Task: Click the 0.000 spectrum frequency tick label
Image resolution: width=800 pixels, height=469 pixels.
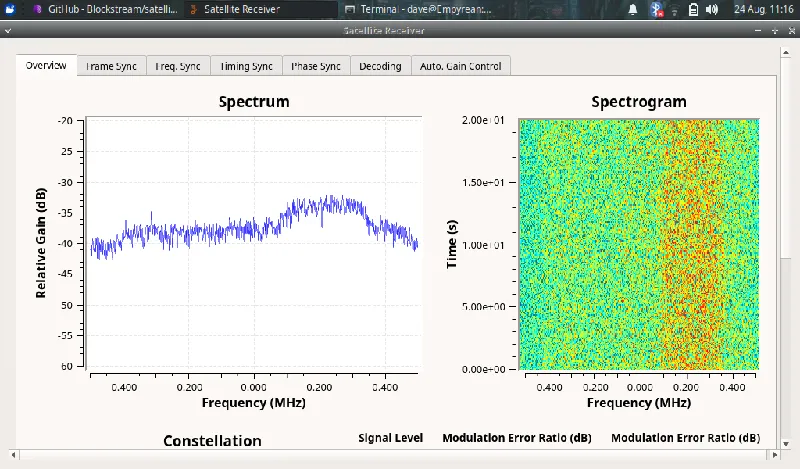Action: coord(254,388)
